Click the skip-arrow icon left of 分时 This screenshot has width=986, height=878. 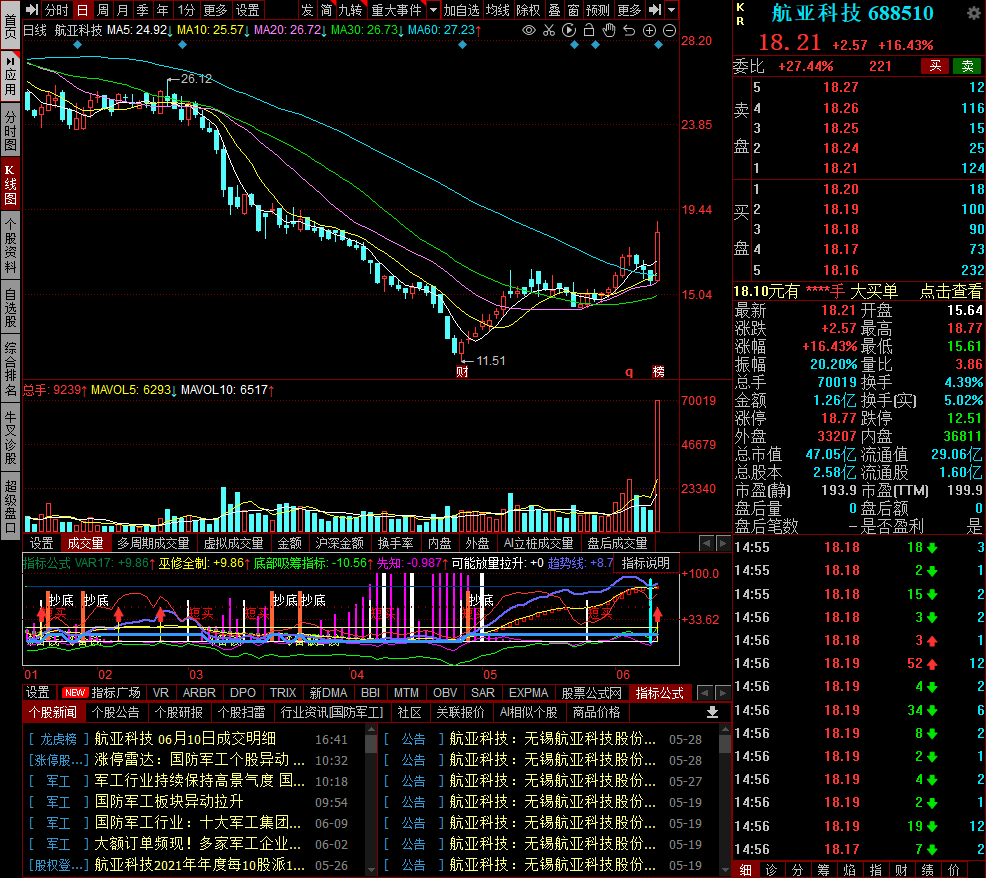pyautogui.click(x=32, y=10)
